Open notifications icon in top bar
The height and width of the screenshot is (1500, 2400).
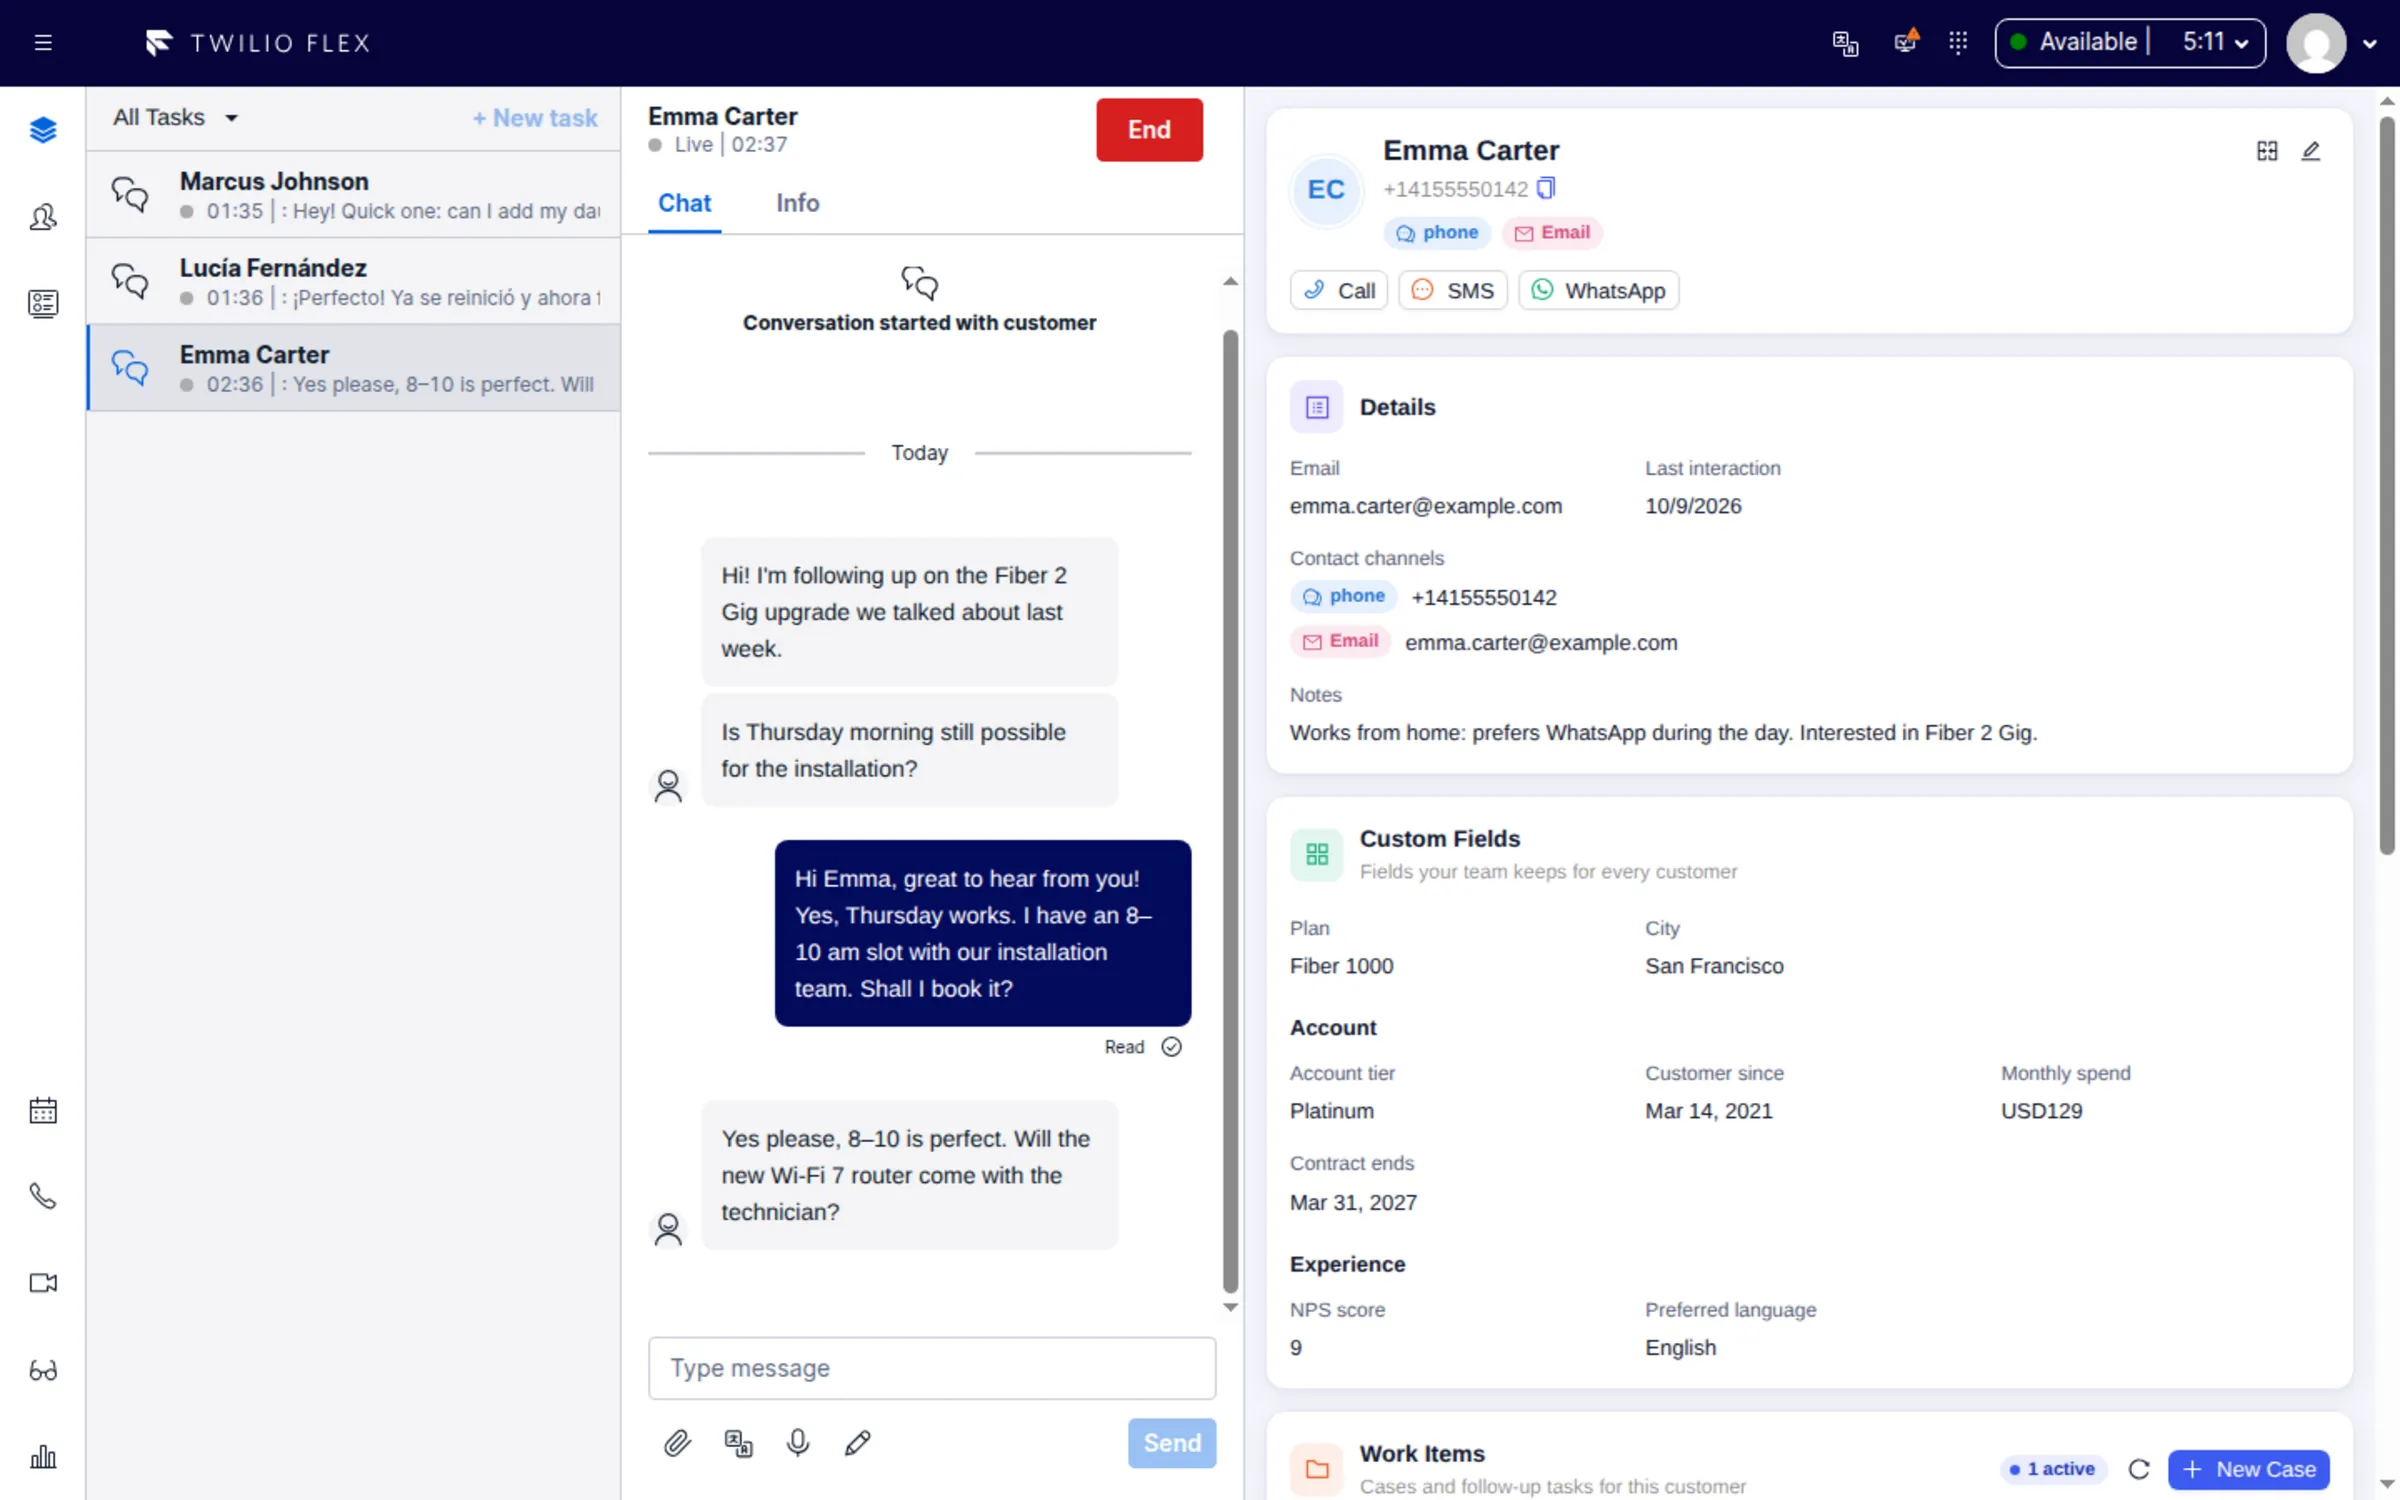(1906, 42)
